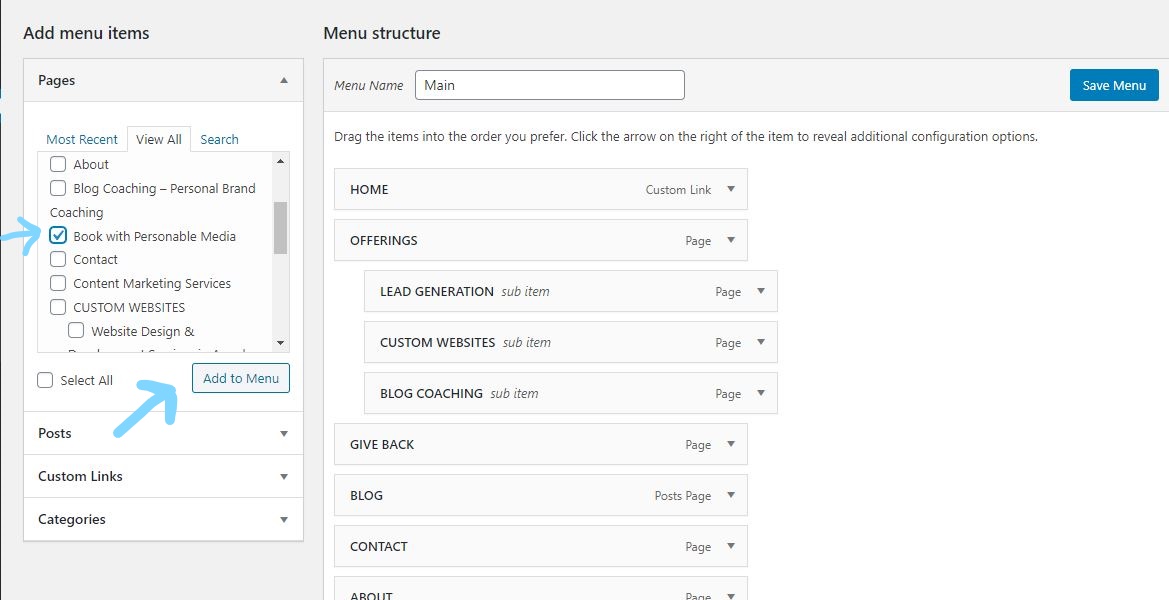Image resolution: width=1169 pixels, height=600 pixels.
Task: Open BLOG COACHING sub item settings
Action: click(763, 393)
